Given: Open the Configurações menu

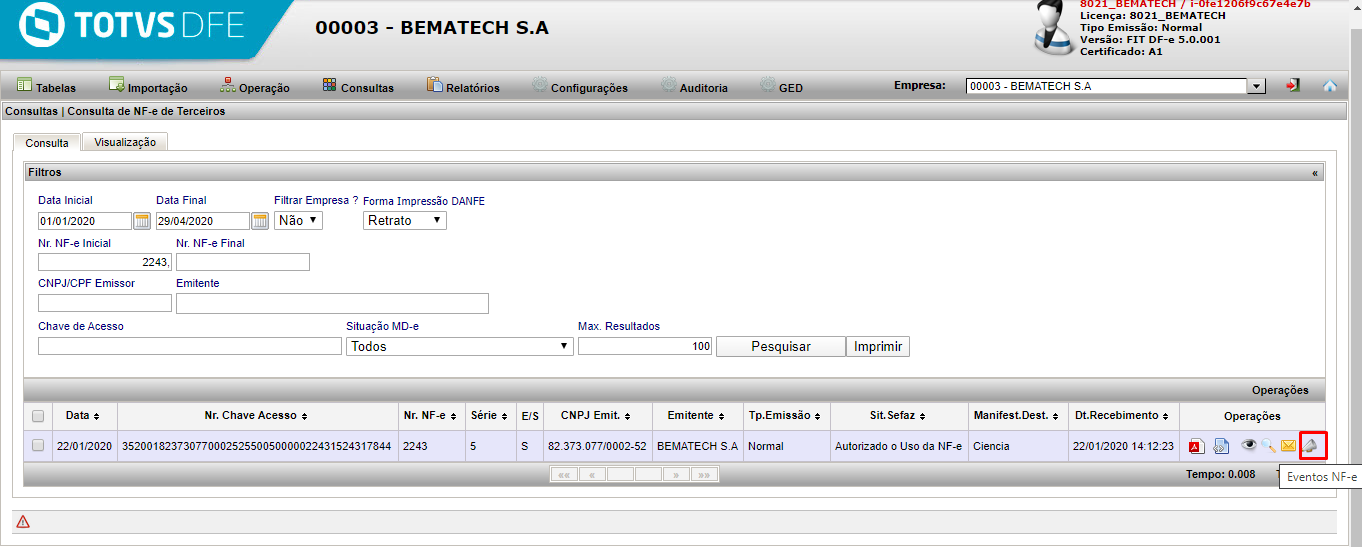Looking at the screenshot, I should 580,87.
